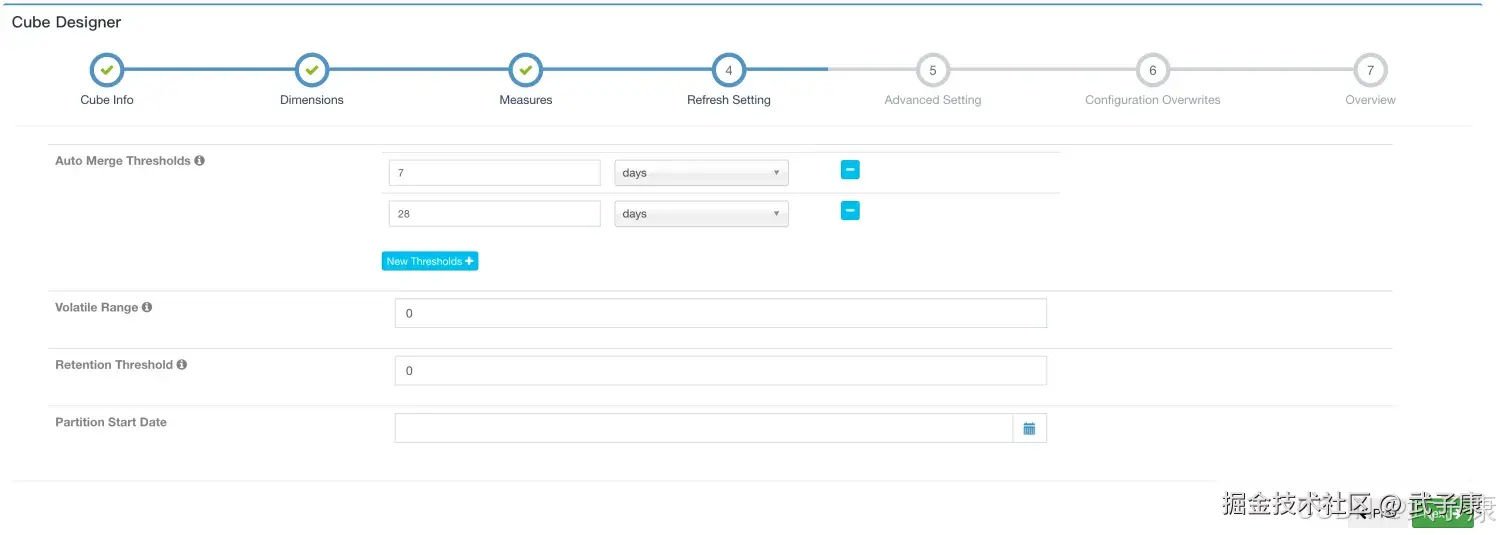Show Auto Merge Thresholds info tooltip icon
The image size is (1500, 535).
tap(200, 160)
